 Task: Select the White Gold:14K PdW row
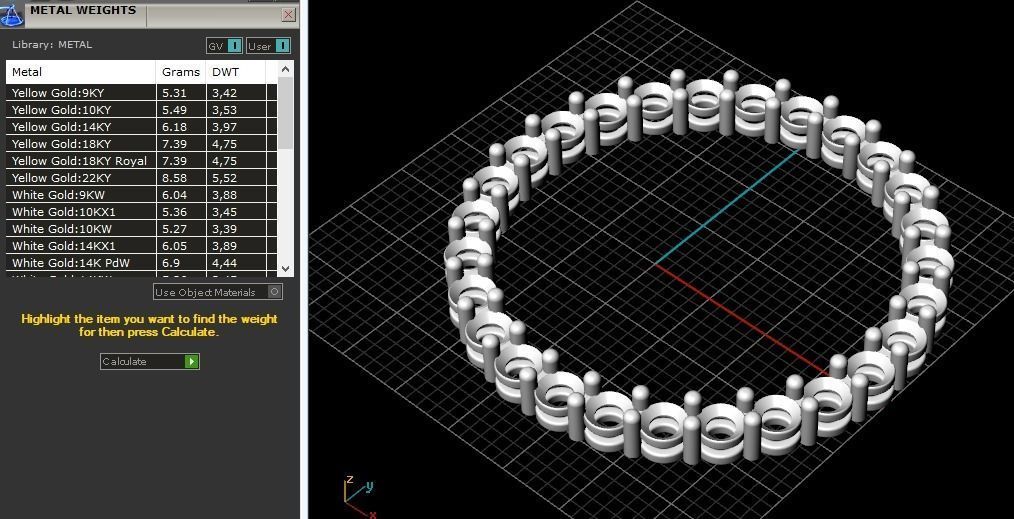click(142, 262)
